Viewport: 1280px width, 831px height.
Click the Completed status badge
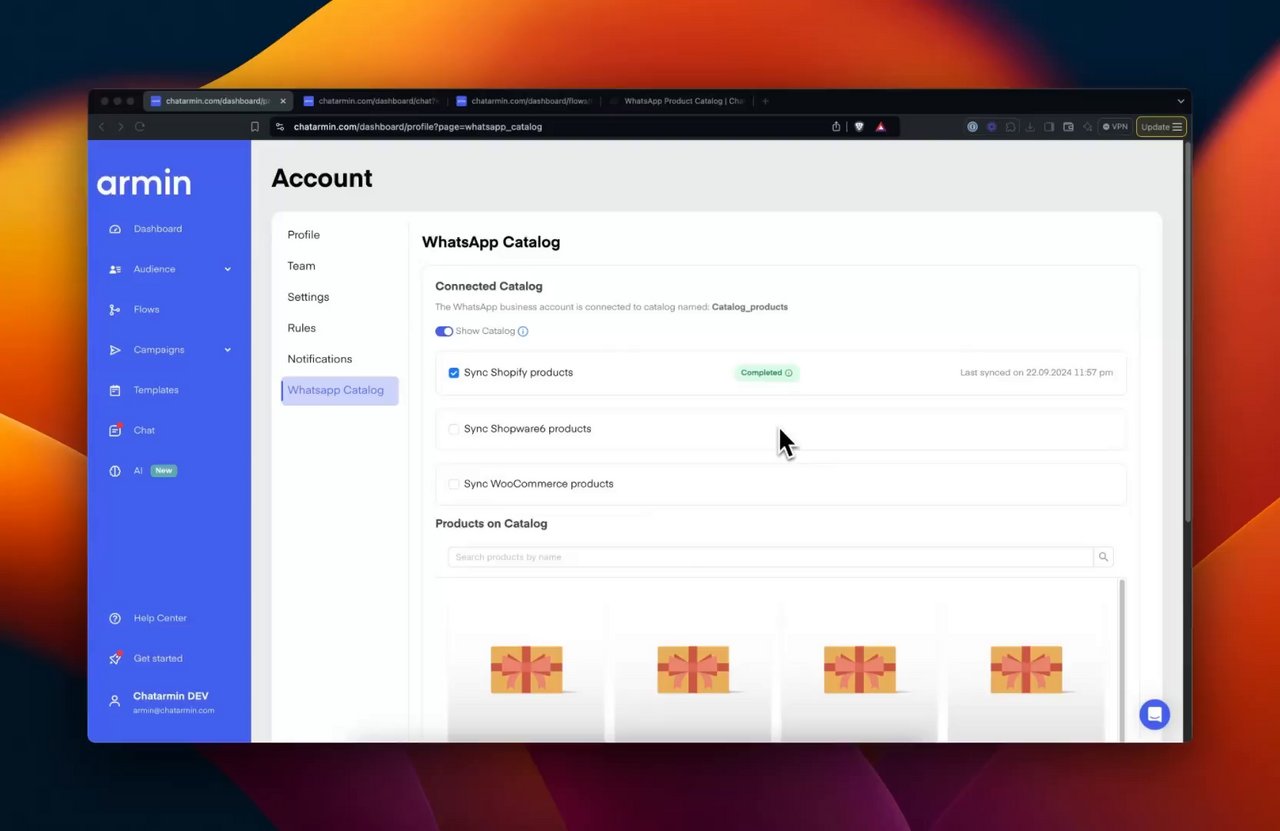[x=767, y=373]
